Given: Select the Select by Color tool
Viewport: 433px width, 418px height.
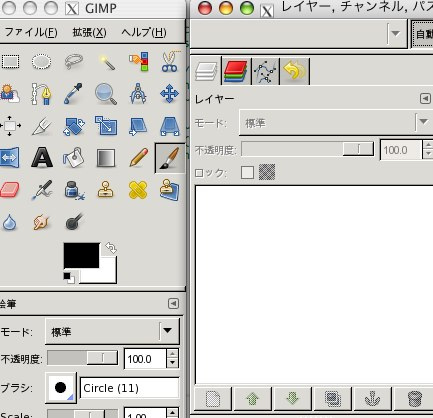Looking at the screenshot, I should [138, 62].
